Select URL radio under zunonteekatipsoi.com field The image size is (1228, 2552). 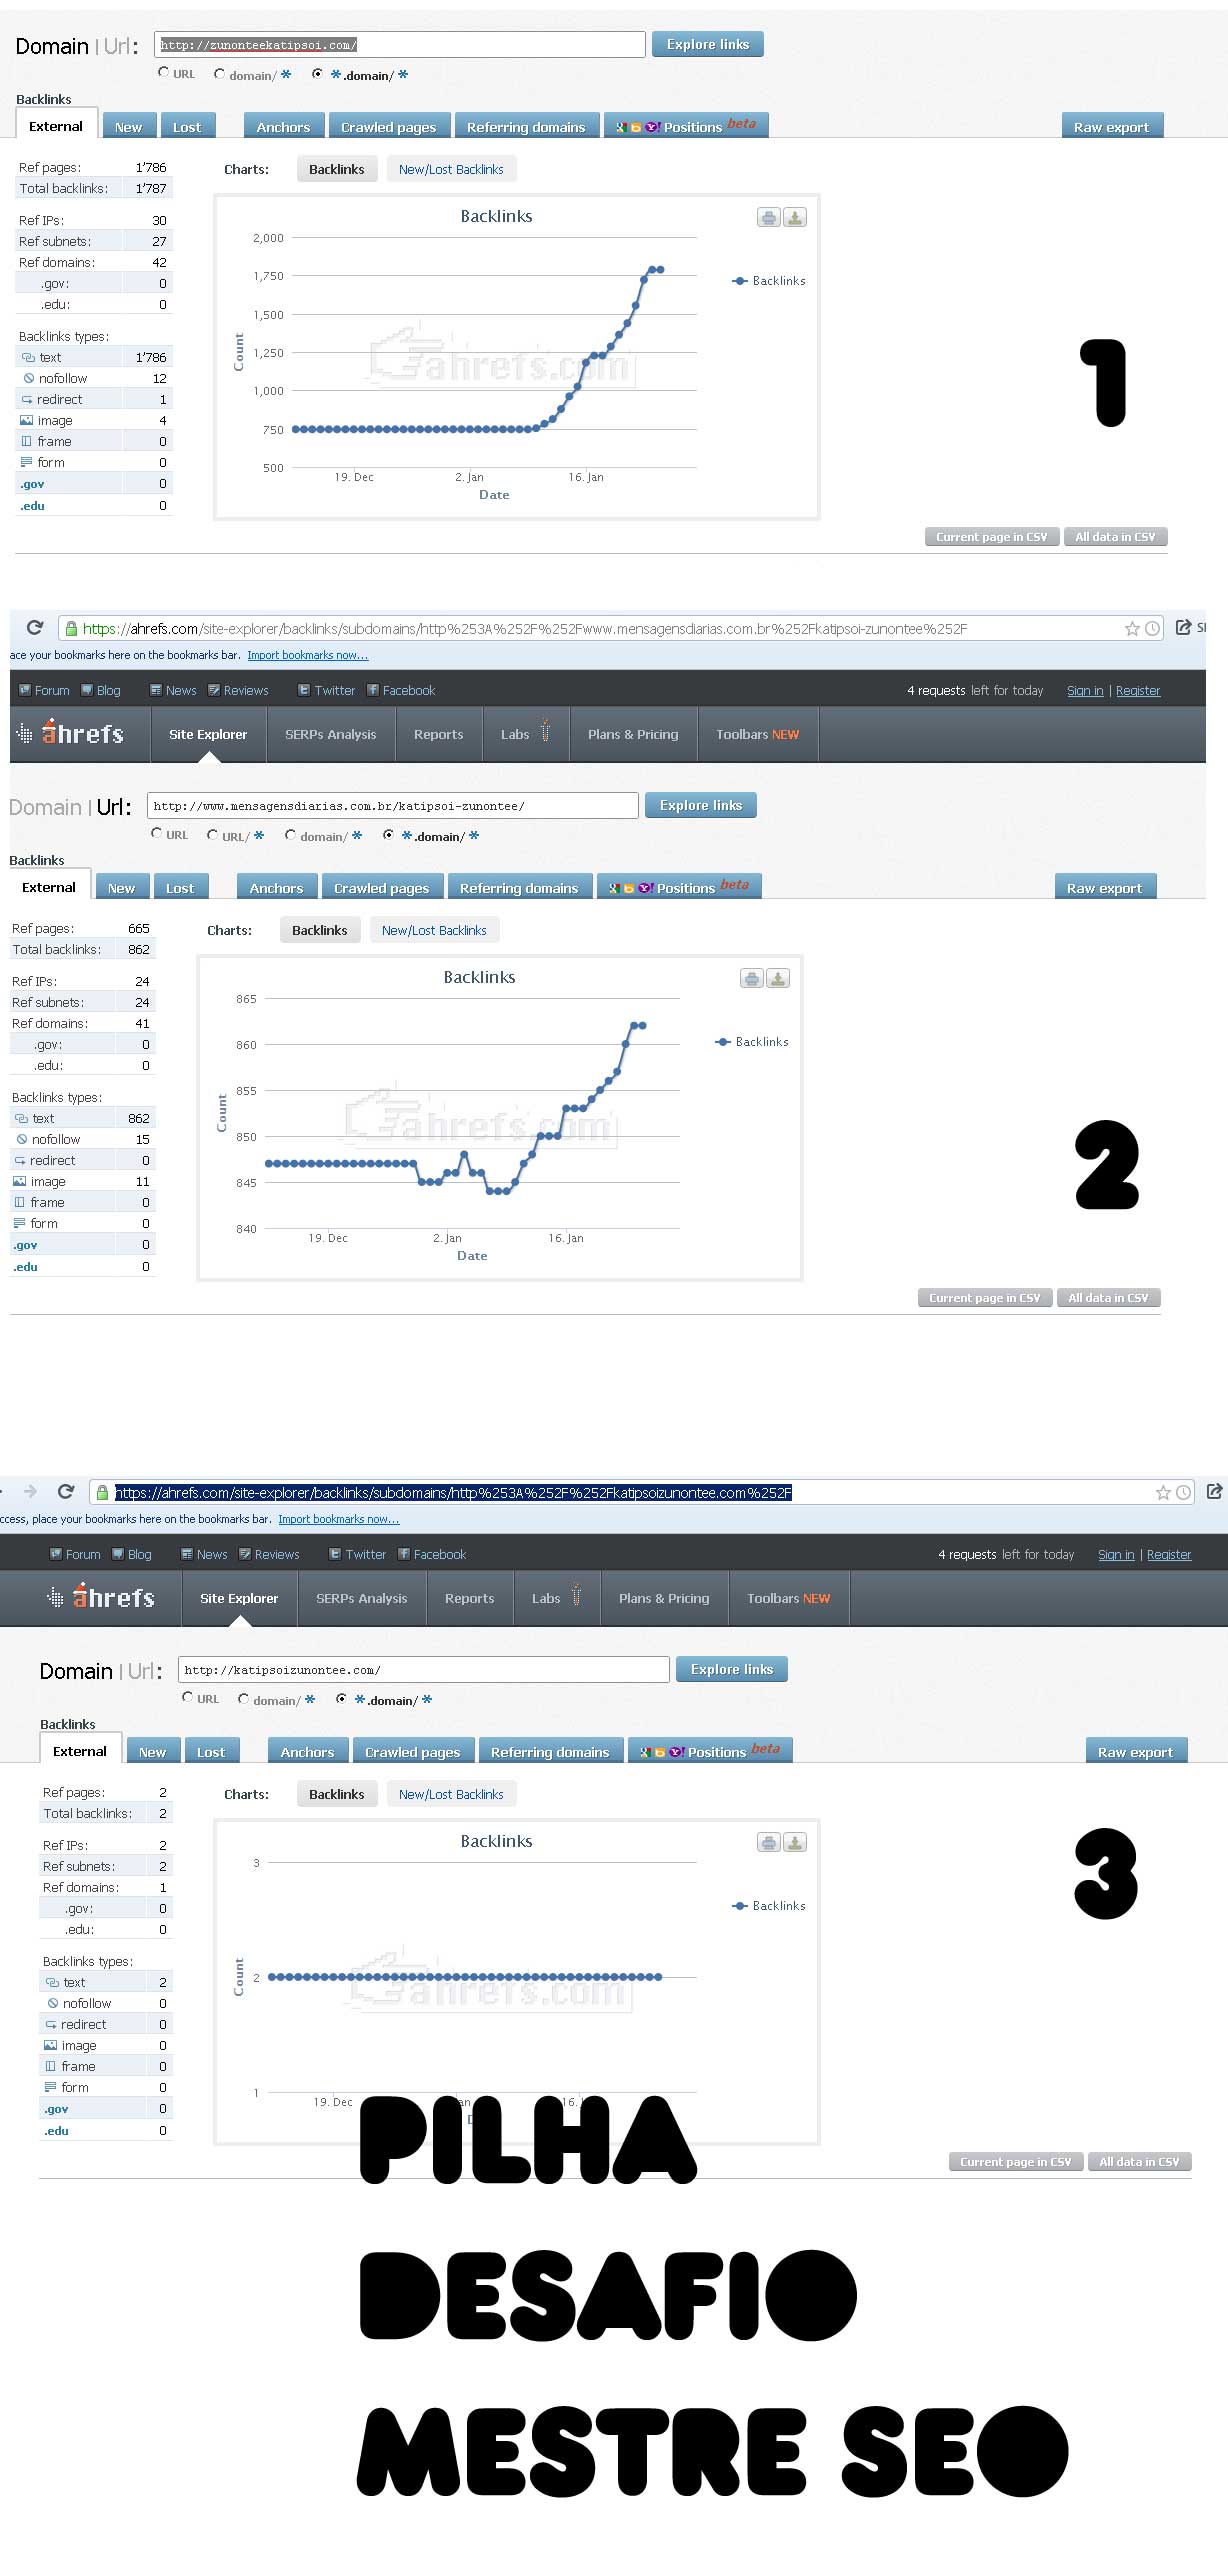pyautogui.click(x=164, y=73)
